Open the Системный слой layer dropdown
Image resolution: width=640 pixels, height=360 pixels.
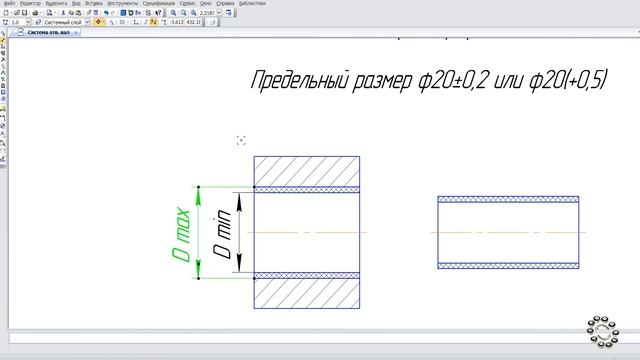pos(87,22)
